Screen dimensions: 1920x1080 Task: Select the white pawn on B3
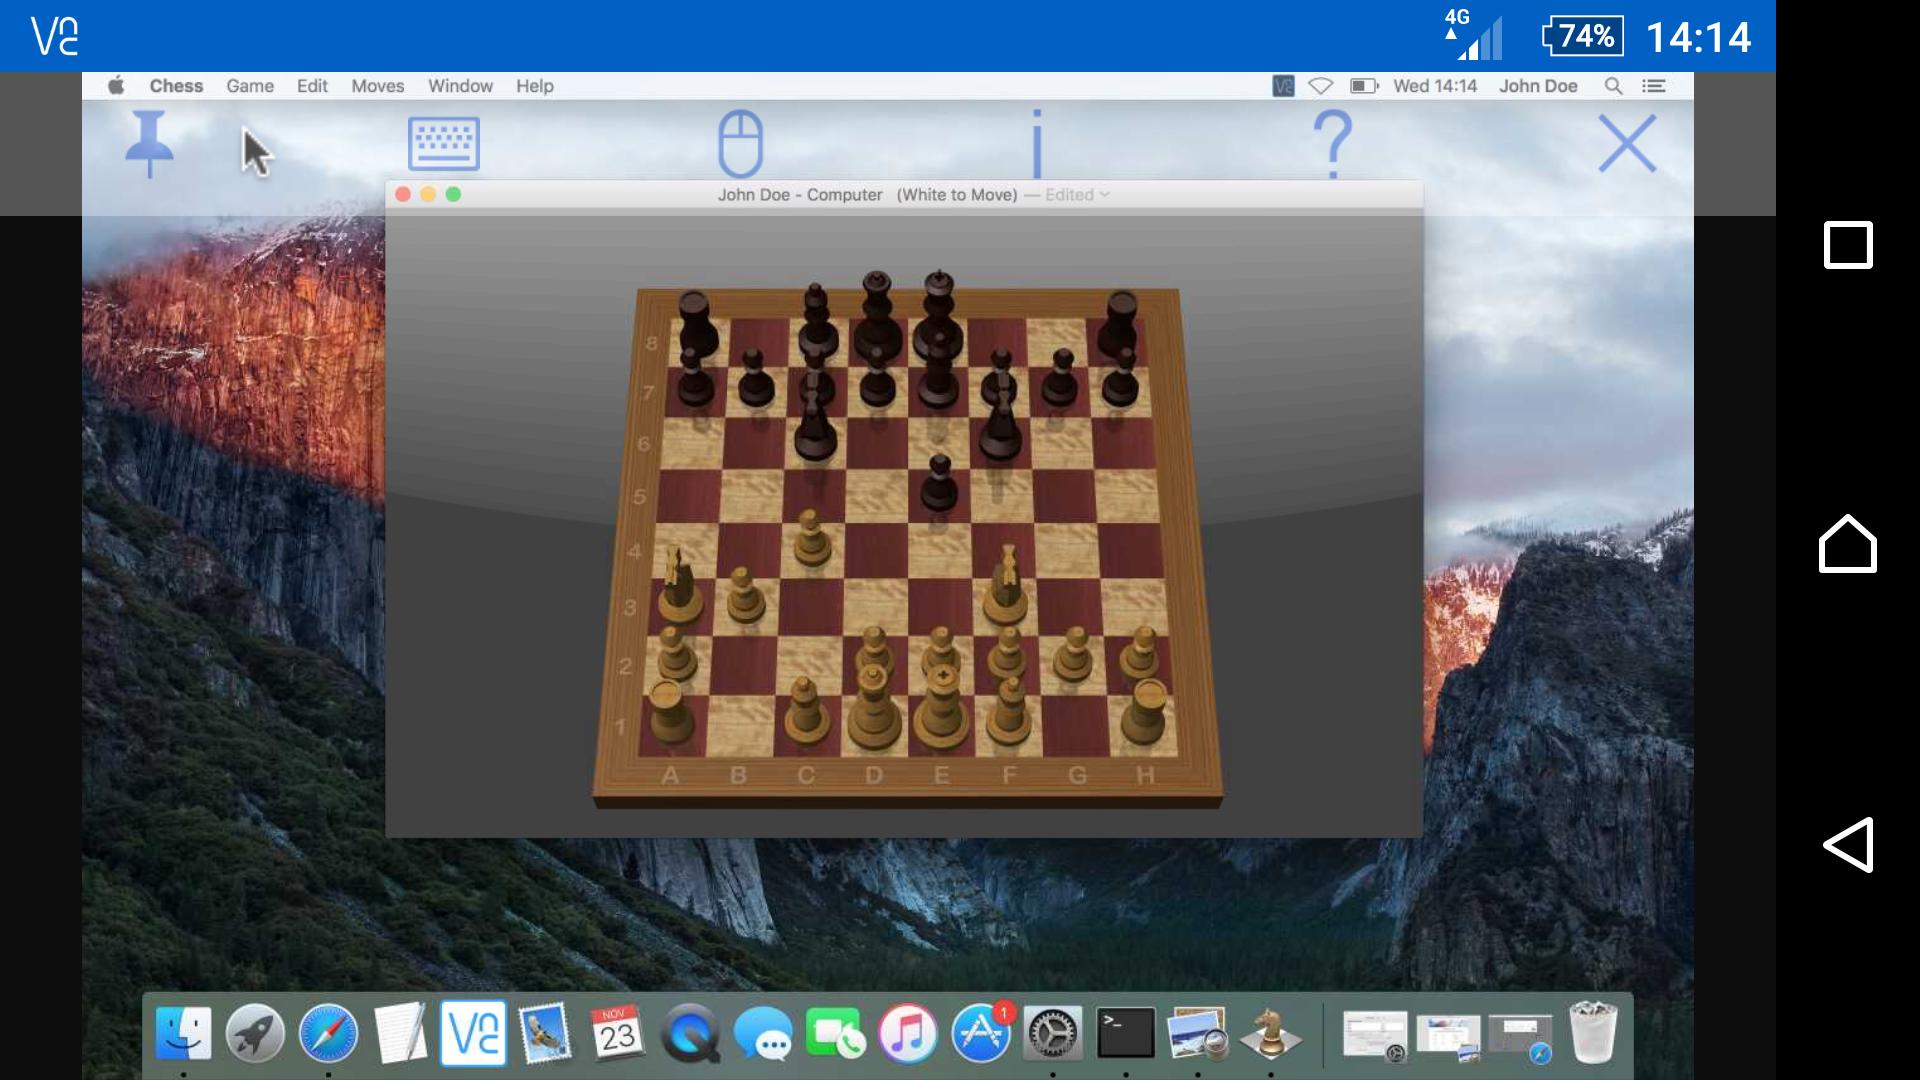tap(744, 595)
